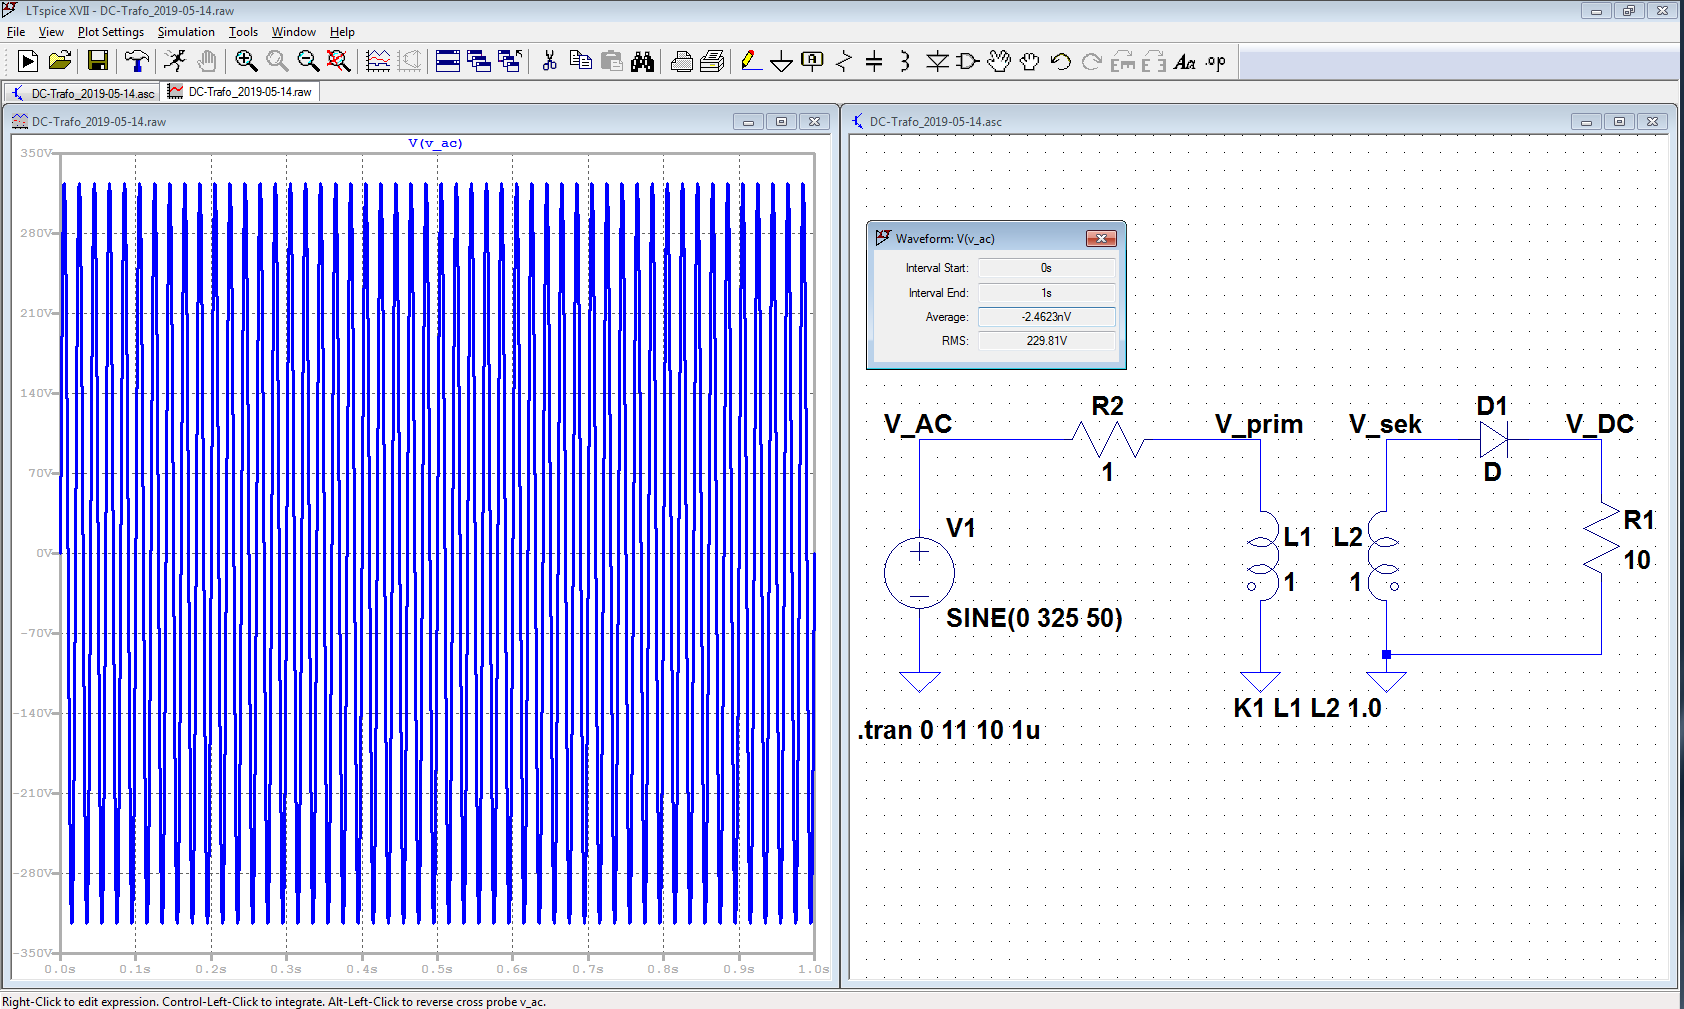Select the Text Aa tool
This screenshot has height=1009, width=1684.
click(1185, 62)
